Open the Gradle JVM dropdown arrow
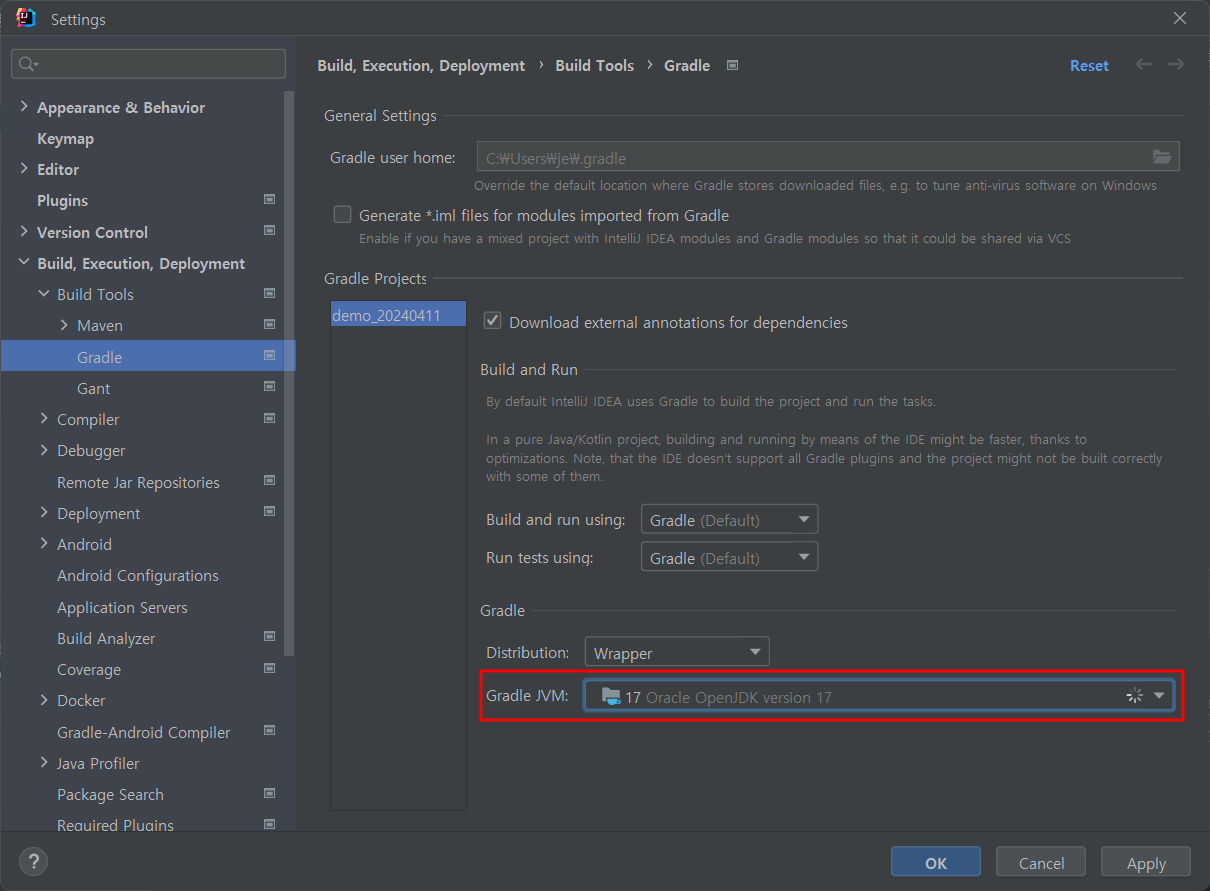This screenshot has height=891, width=1210. [1160, 696]
